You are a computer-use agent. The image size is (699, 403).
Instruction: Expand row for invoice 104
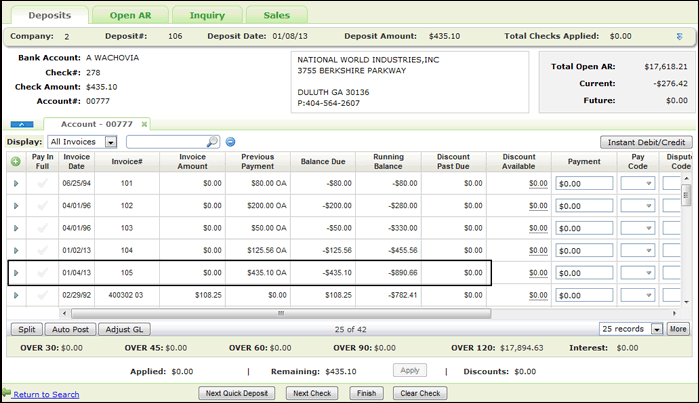[16, 250]
